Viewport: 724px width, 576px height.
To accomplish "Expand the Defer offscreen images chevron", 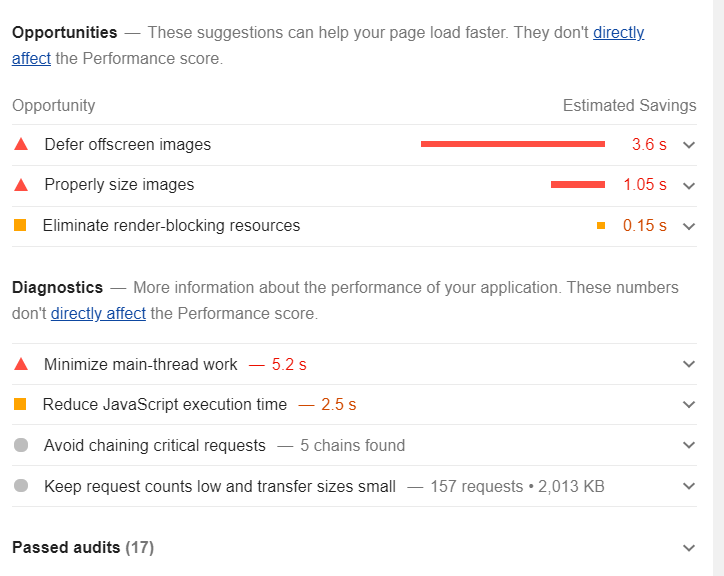I will pos(689,145).
